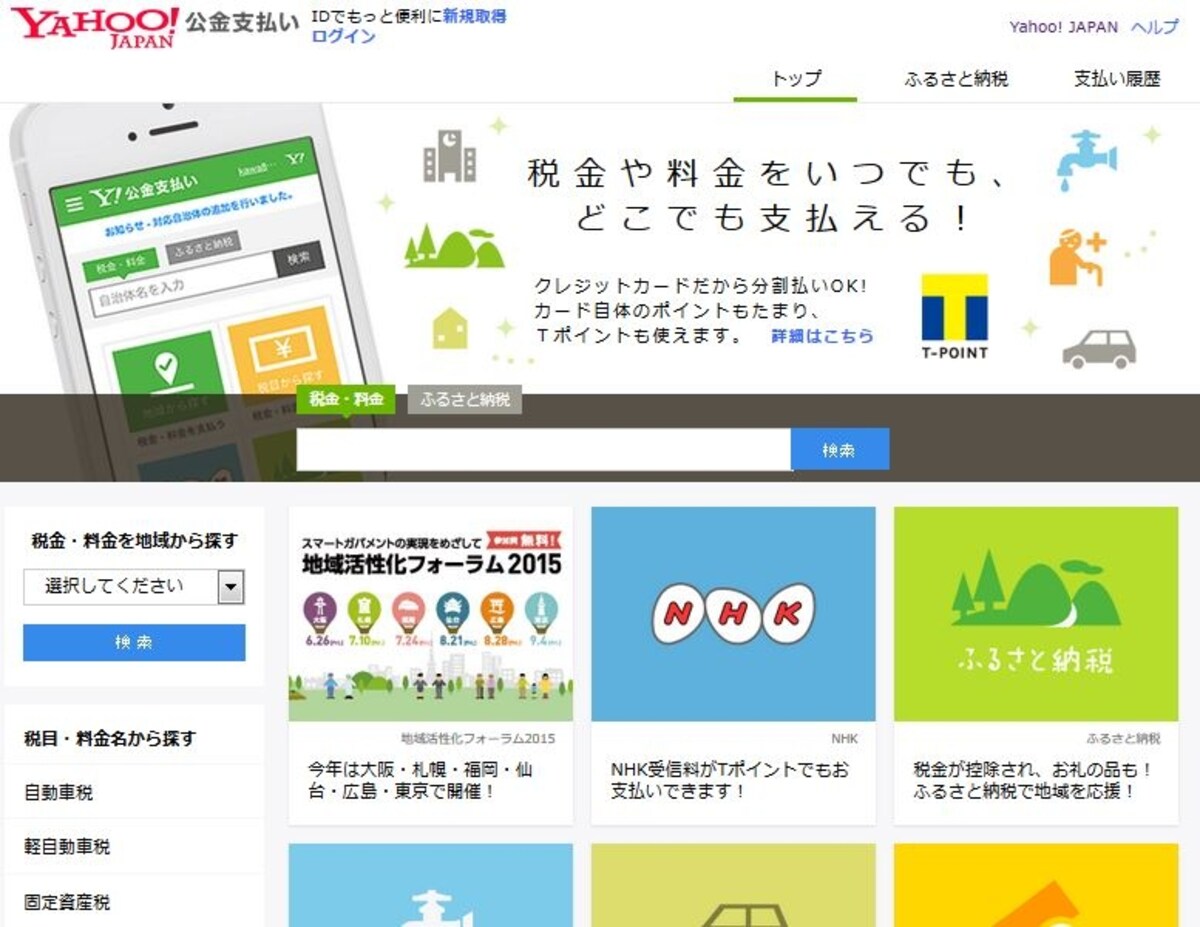Viewport: 1200px width, 927px height.
Task: Switch to the ふるさと納税 top navigation tab
Action: 956,79
